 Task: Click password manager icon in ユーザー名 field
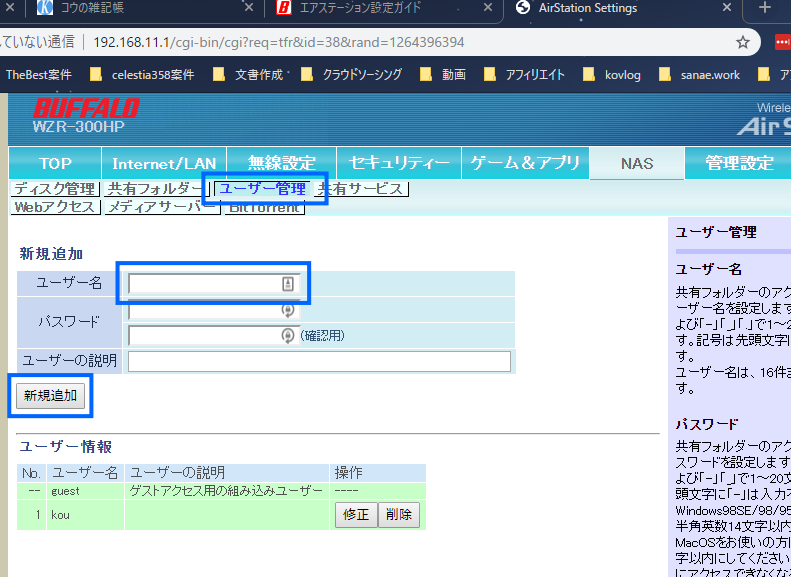287,284
